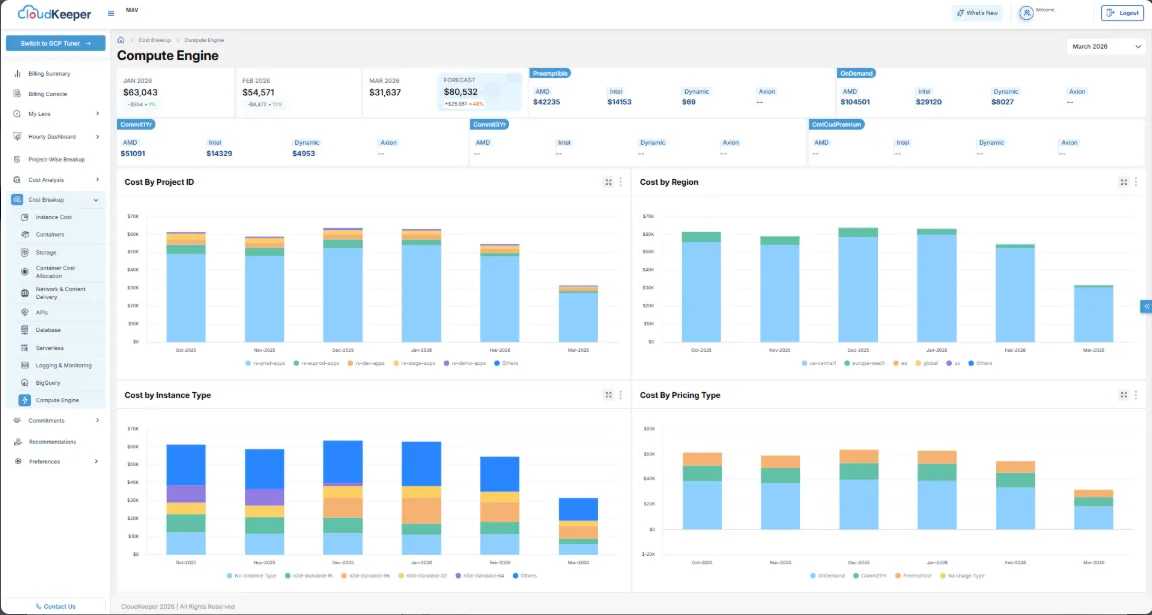
Task: Click the Contact Us link
Action: [55, 606]
